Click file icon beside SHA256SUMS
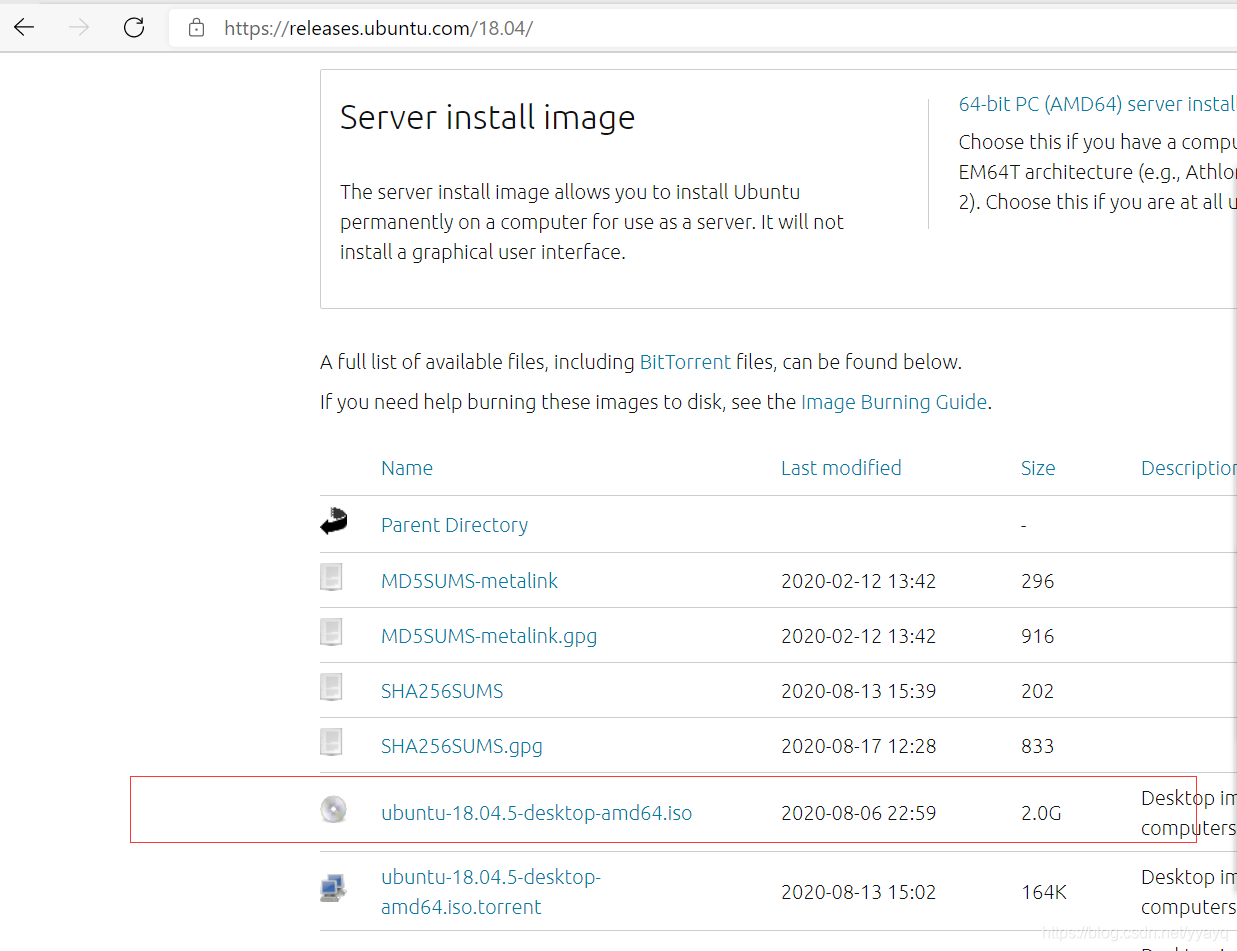 [331, 687]
